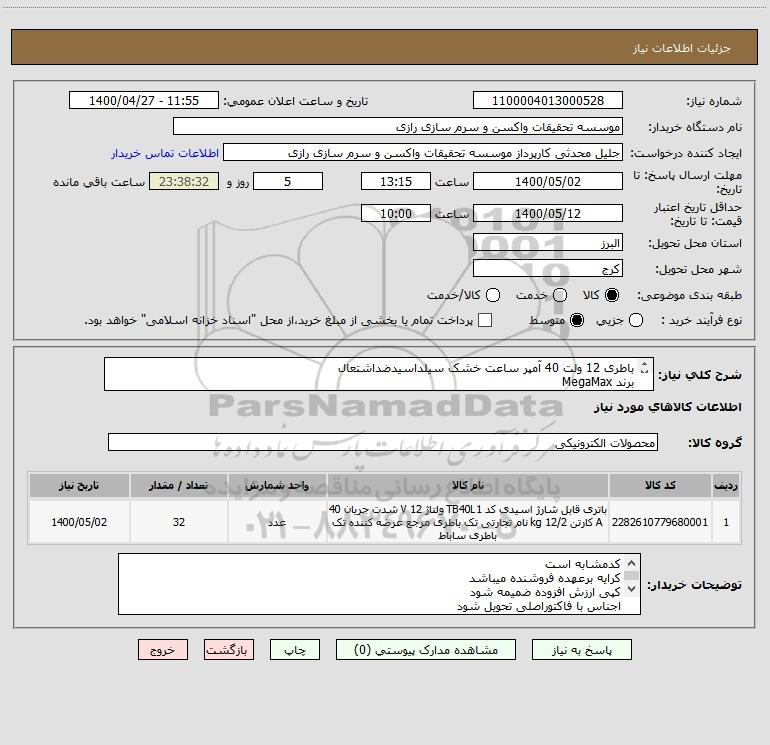770x745 pixels.
Task: Click the شرح کلی نیاز description text area
Action: [x=379, y=374]
